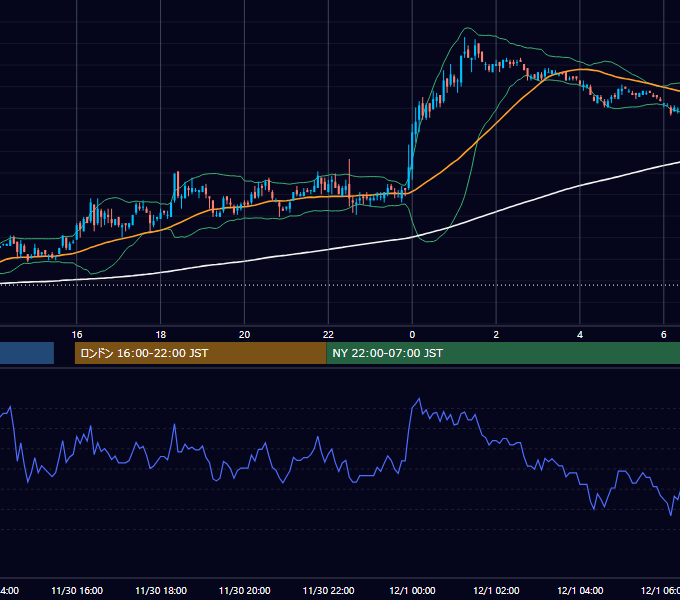Click the 11/30 22:00 time label
The image size is (680, 600).
328,590
